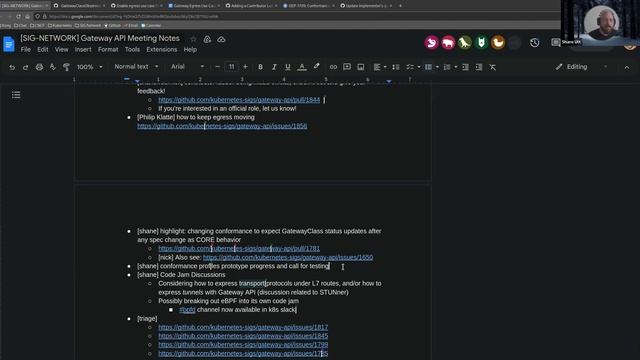This screenshot has width=640, height=360.
Task: Follow the #ebpf channel link
Action: [187, 310]
